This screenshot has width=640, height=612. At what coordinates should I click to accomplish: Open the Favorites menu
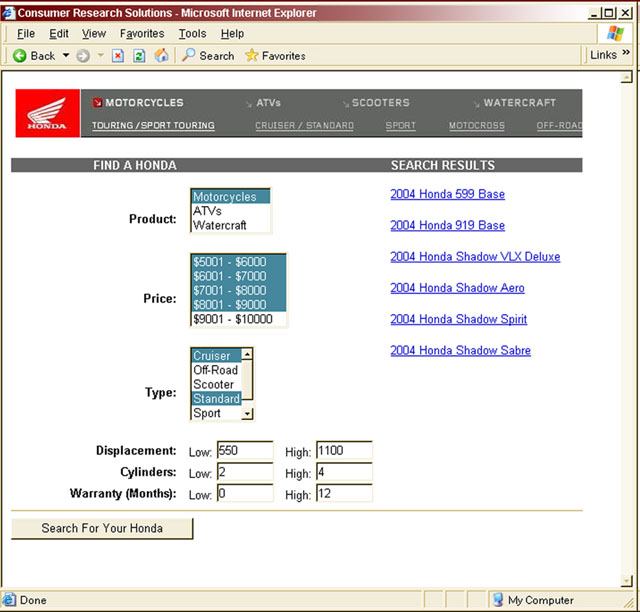(142, 33)
